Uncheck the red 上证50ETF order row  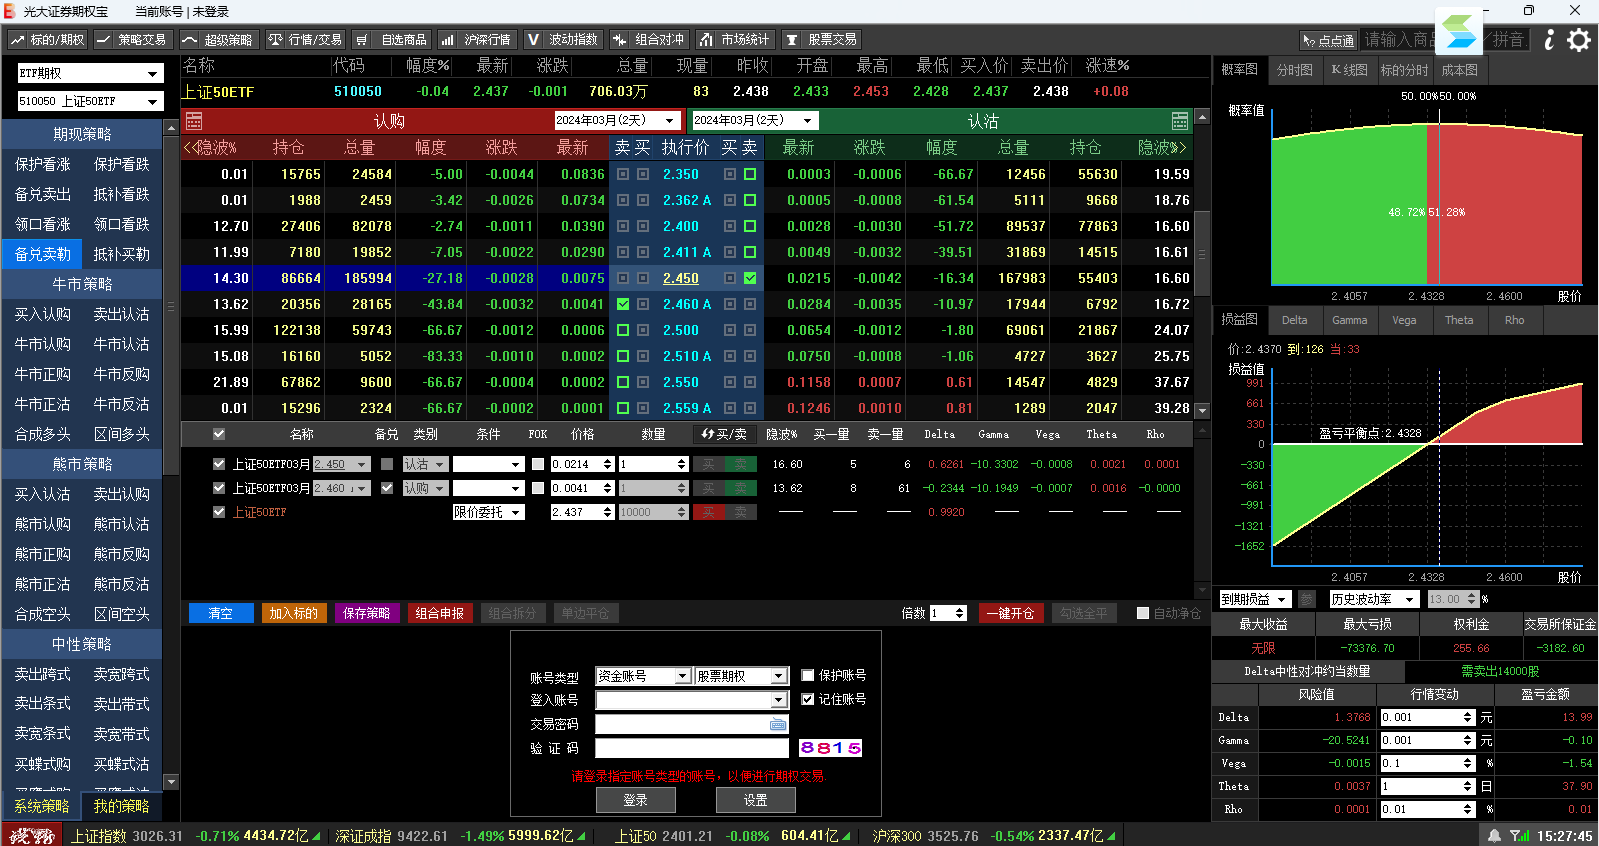[219, 512]
